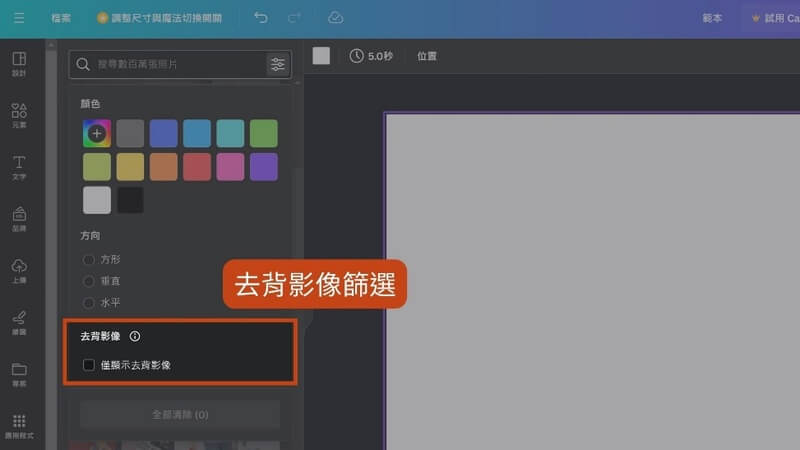
Task: Open the 檔案 (File) menu
Action: [x=61, y=18]
